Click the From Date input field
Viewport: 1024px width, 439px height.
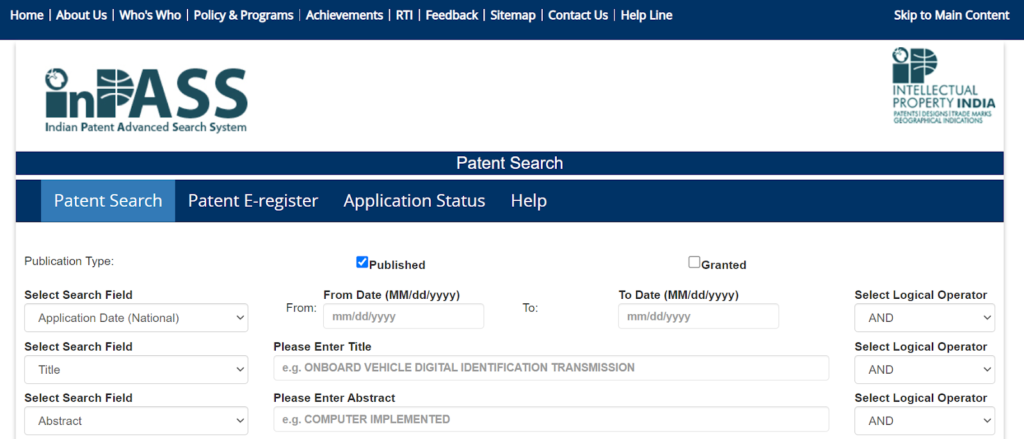click(x=403, y=317)
